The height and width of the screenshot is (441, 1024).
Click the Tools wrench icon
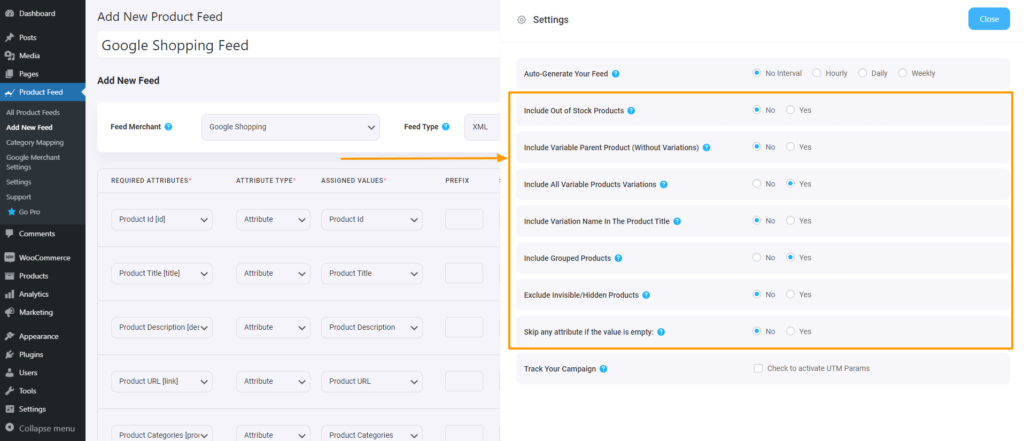(x=10, y=391)
